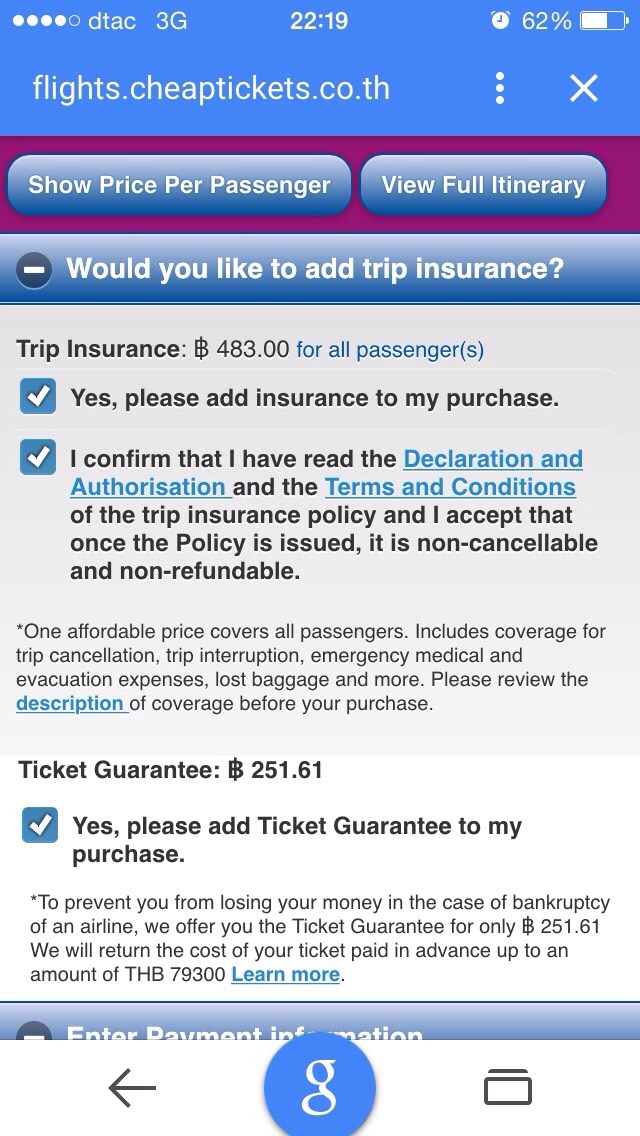Toggle the Declaration confirmation checkbox

point(38,458)
